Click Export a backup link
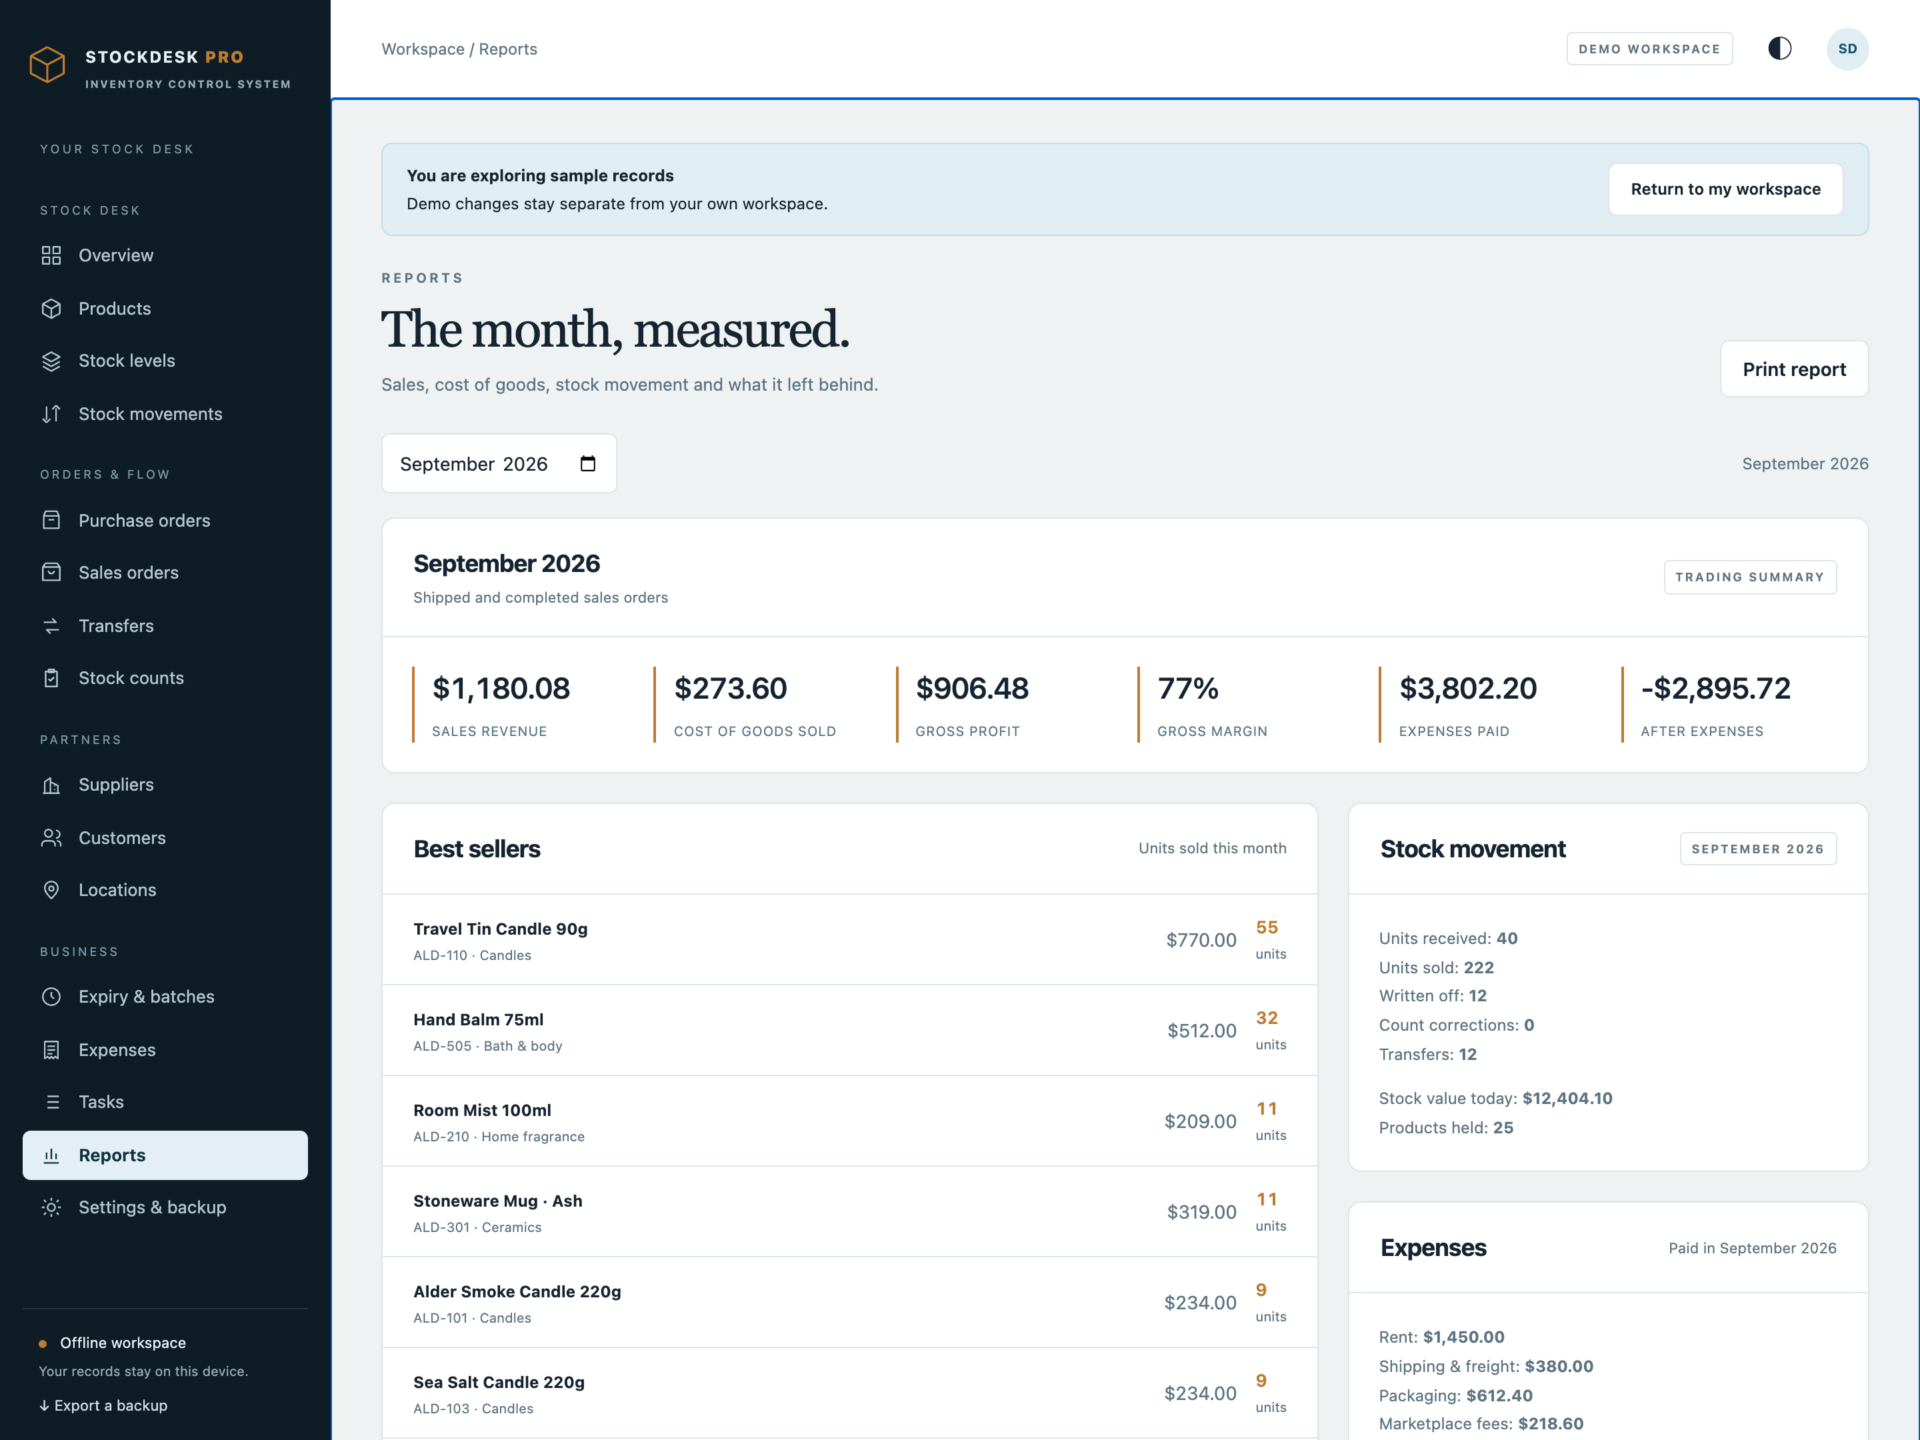Image resolution: width=1920 pixels, height=1440 pixels. coord(103,1405)
